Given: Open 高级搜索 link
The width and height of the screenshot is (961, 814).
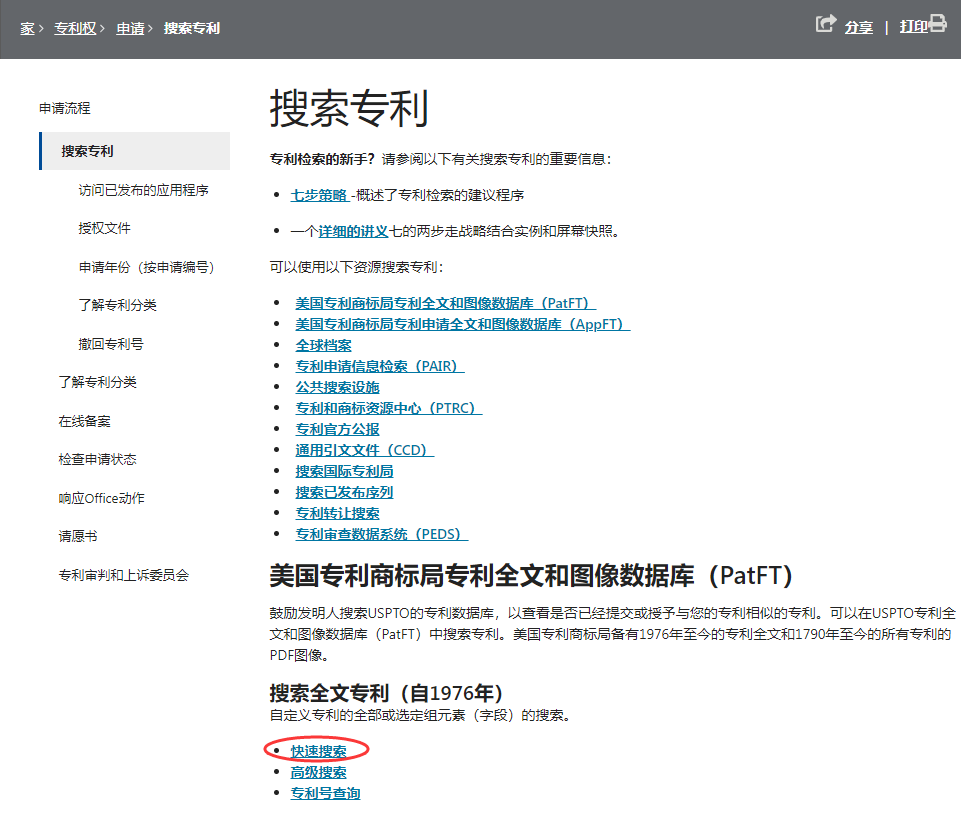Looking at the screenshot, I should point(319,772).
